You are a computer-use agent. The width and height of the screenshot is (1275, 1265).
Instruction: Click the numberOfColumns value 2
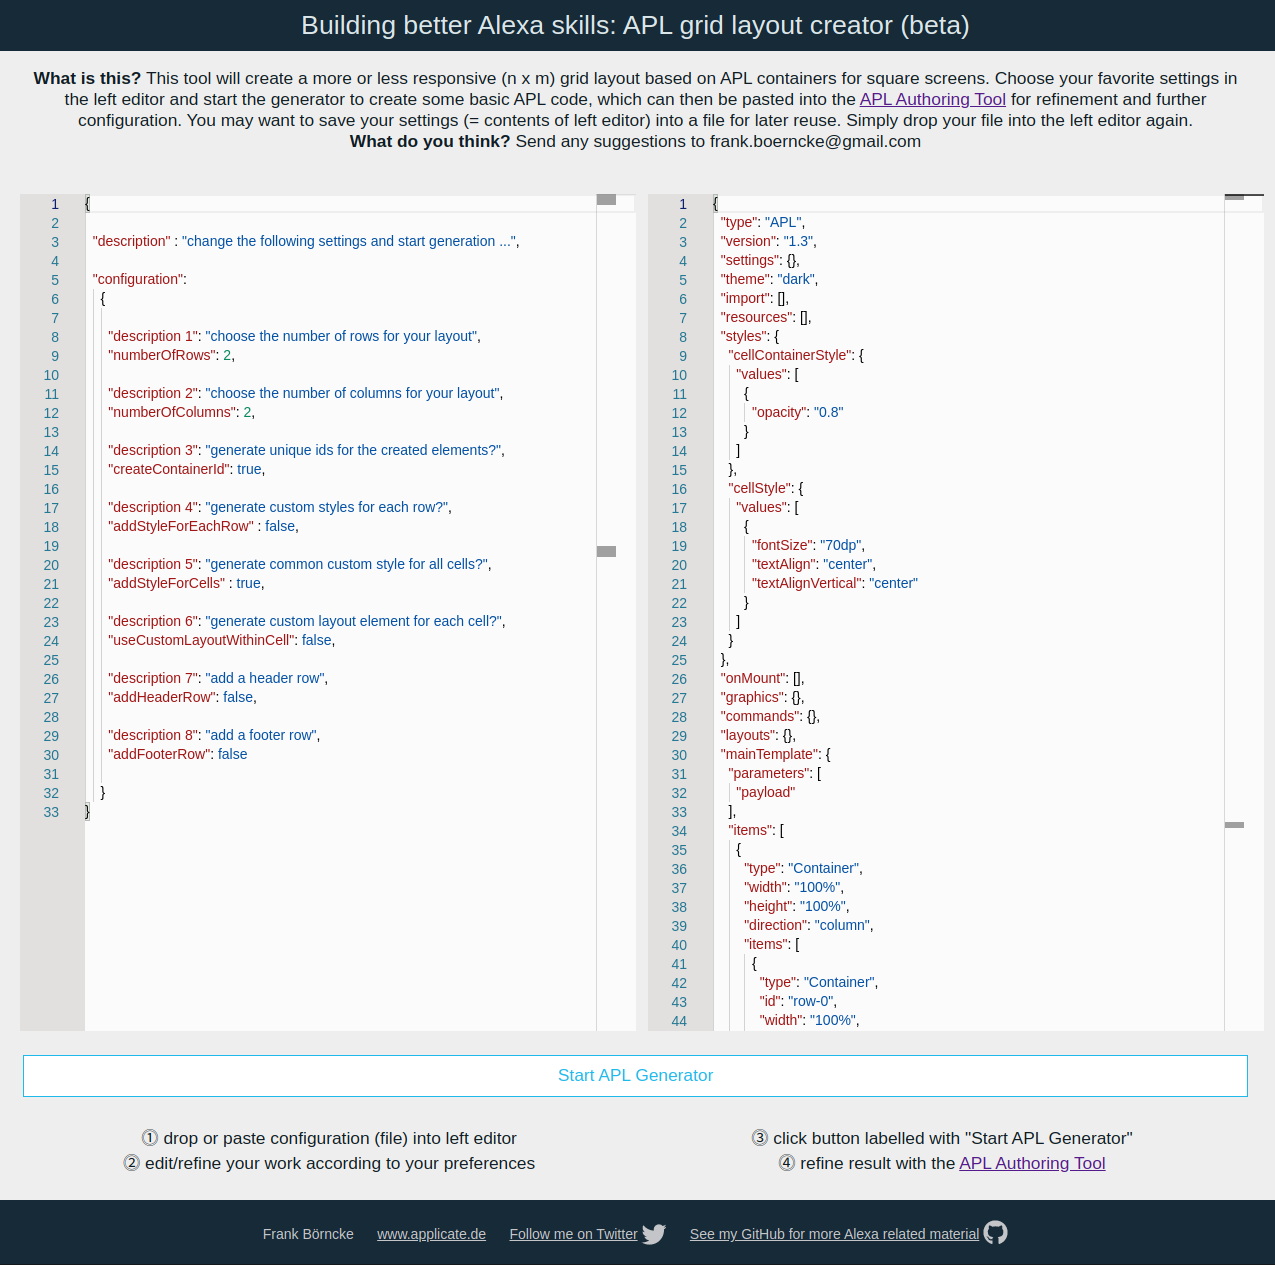click(248, 412)
